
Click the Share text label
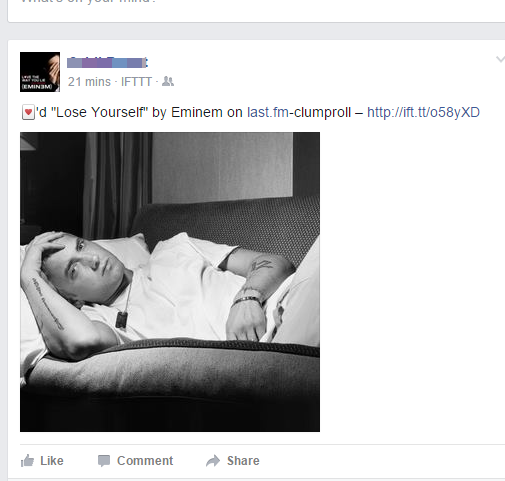pos(243,461)
